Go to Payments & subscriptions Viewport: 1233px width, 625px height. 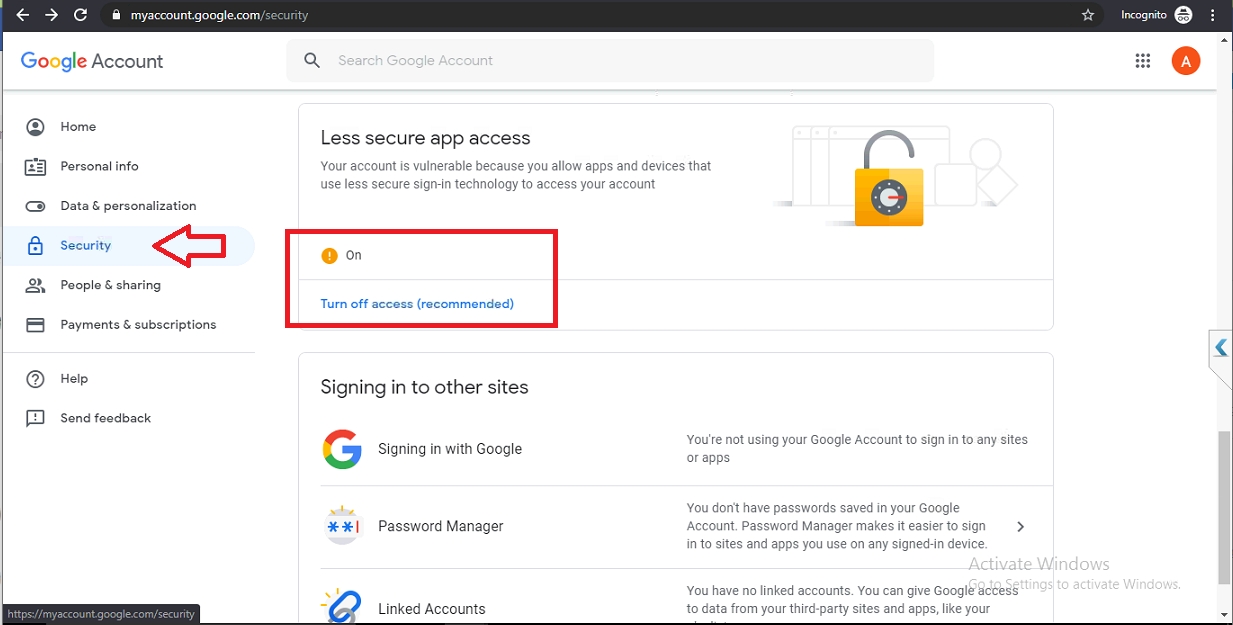coord(138,325)
